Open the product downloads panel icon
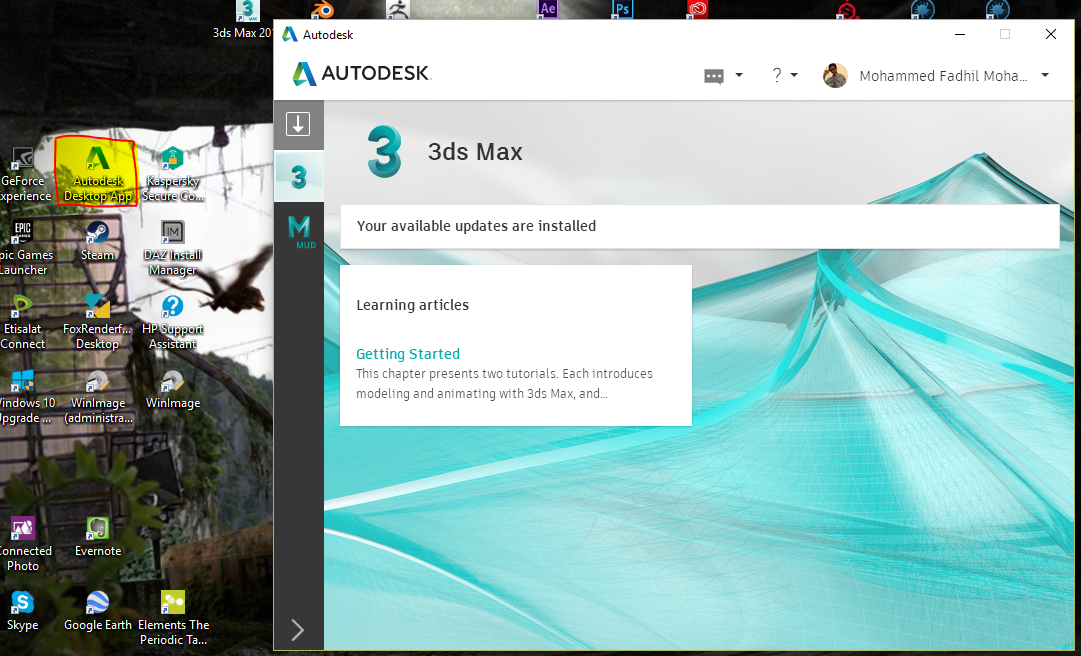1081x656 pixels. pyautogui.click(x=298, y=124)
